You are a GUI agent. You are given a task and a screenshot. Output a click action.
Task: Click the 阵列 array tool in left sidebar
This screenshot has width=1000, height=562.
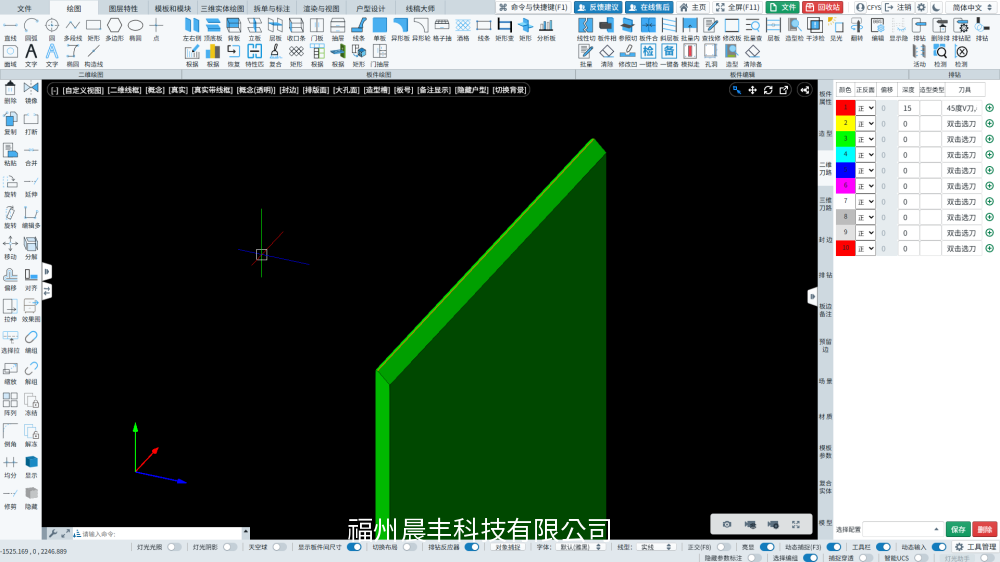10,404
